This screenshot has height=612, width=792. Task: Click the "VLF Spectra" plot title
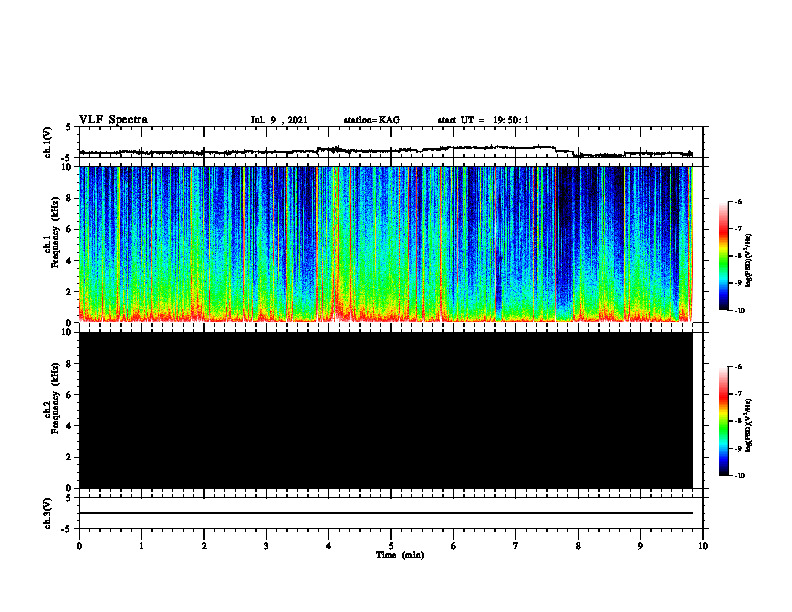[x=113, y=120]
